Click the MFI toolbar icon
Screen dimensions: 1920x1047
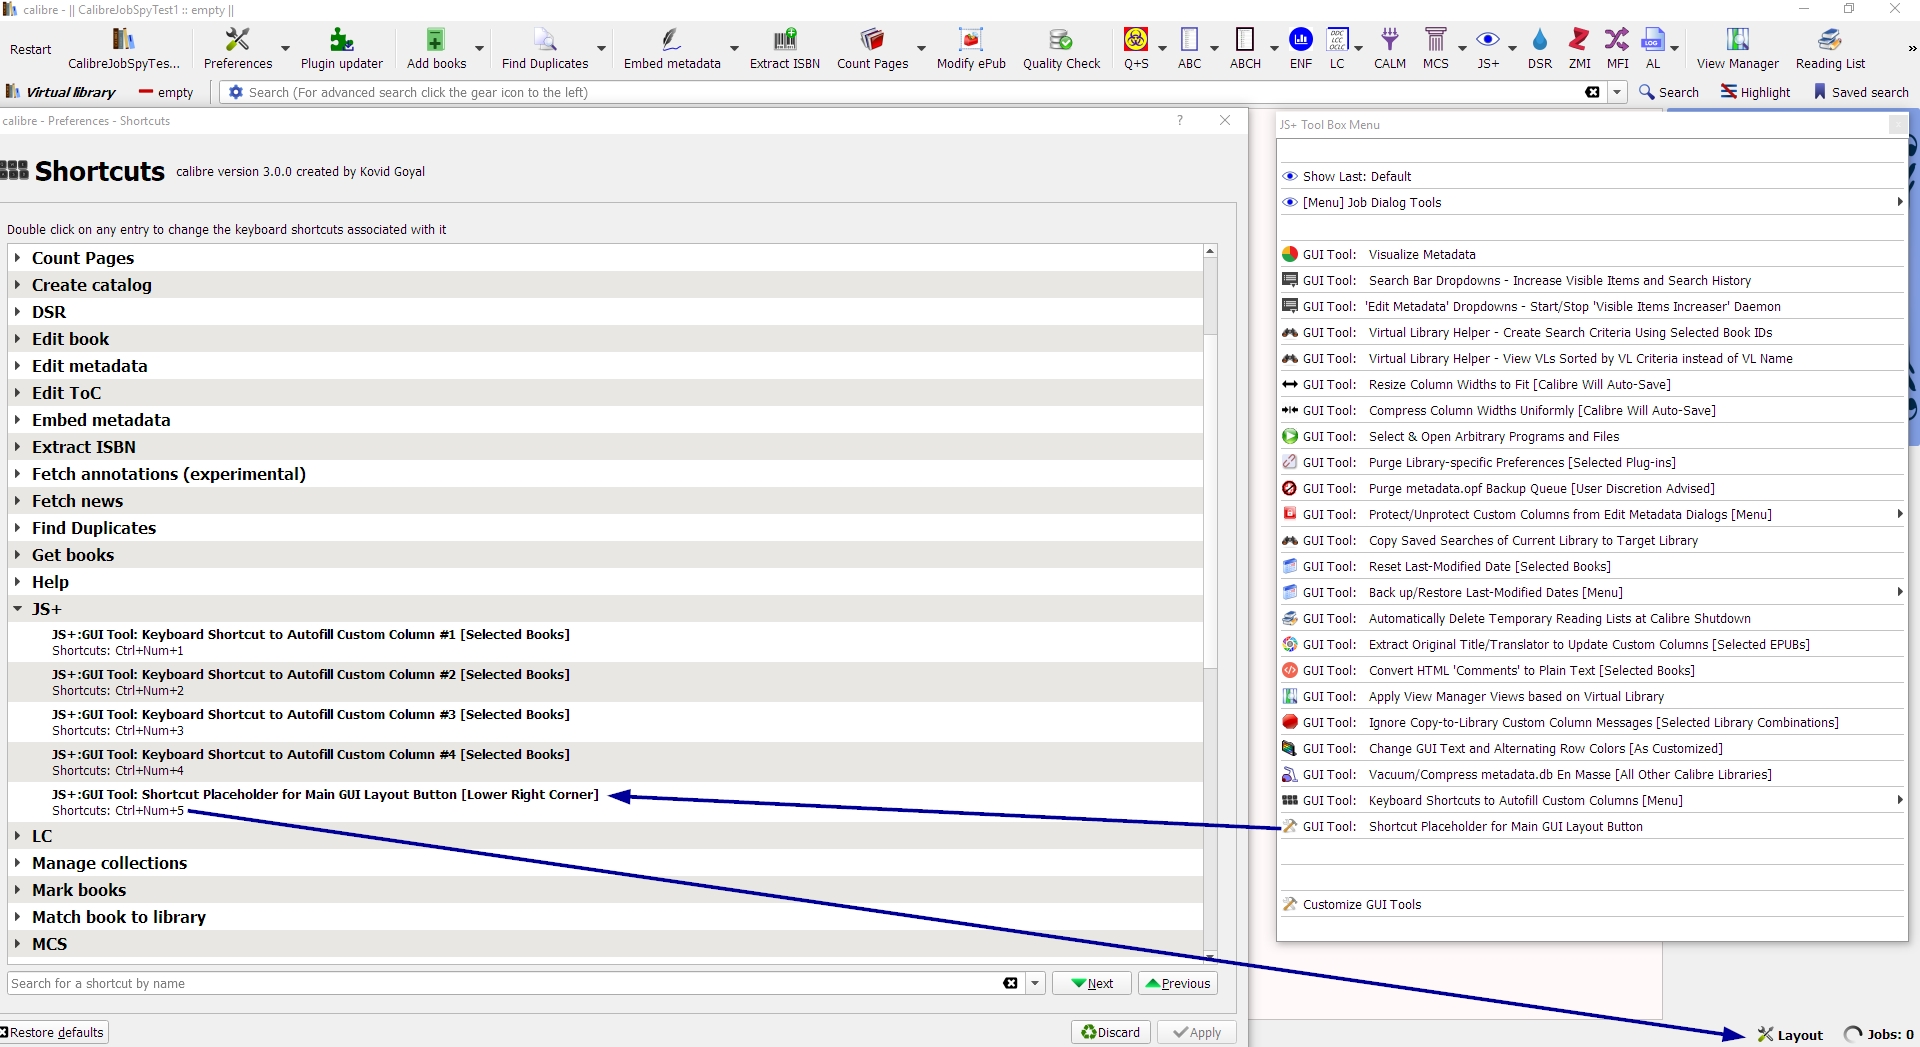point(1617,48)
